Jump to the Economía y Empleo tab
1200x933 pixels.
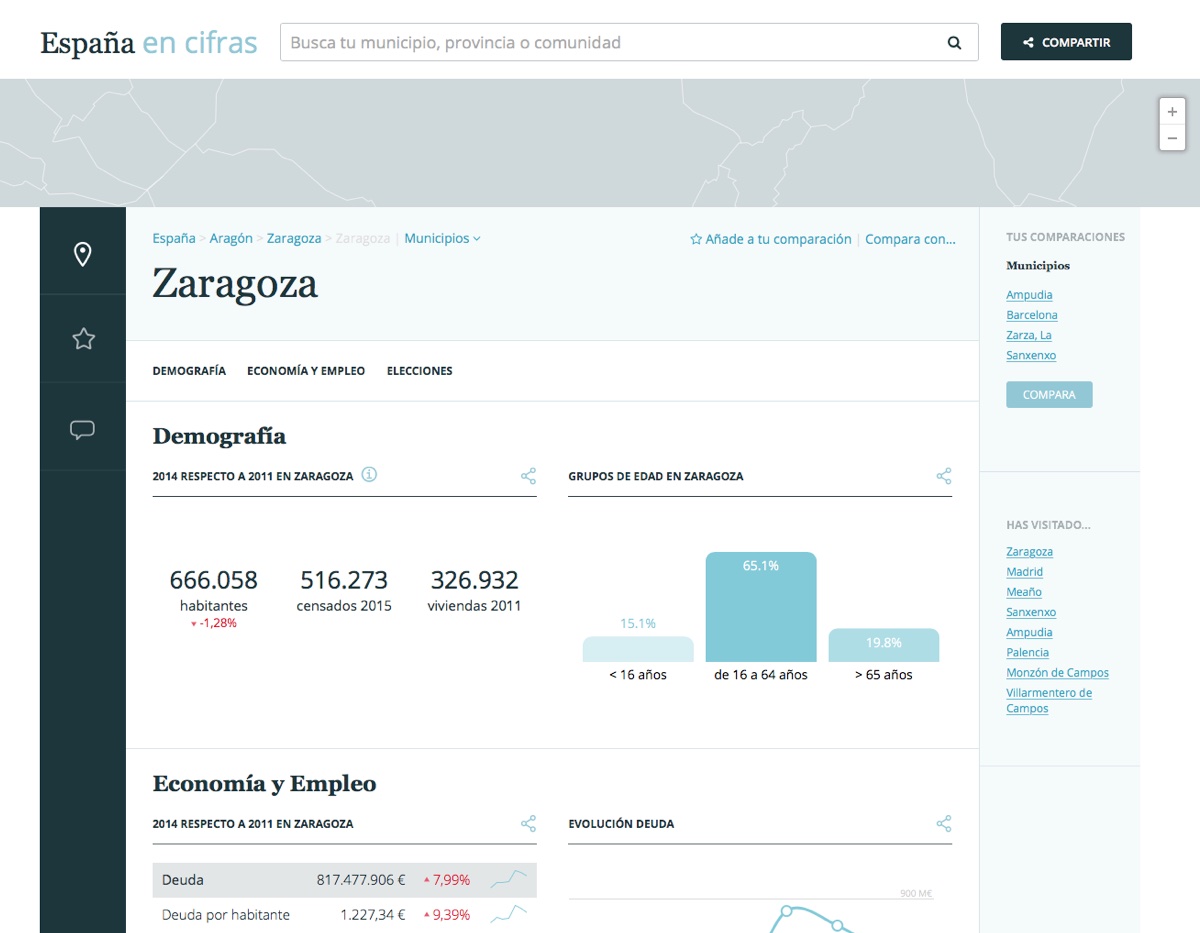pos(306,371)
